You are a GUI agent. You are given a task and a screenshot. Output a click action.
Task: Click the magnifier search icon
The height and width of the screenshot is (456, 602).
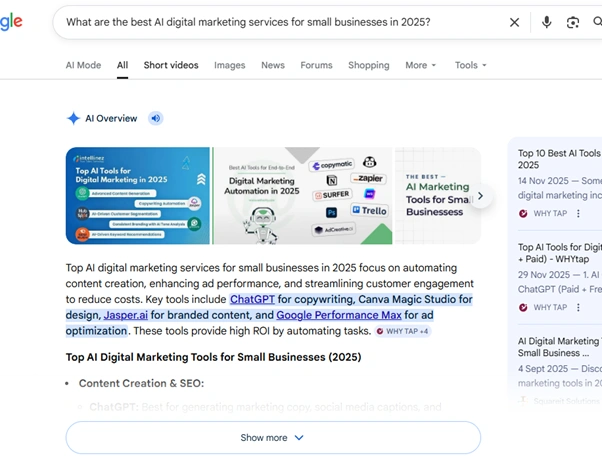tap(598, 22)
